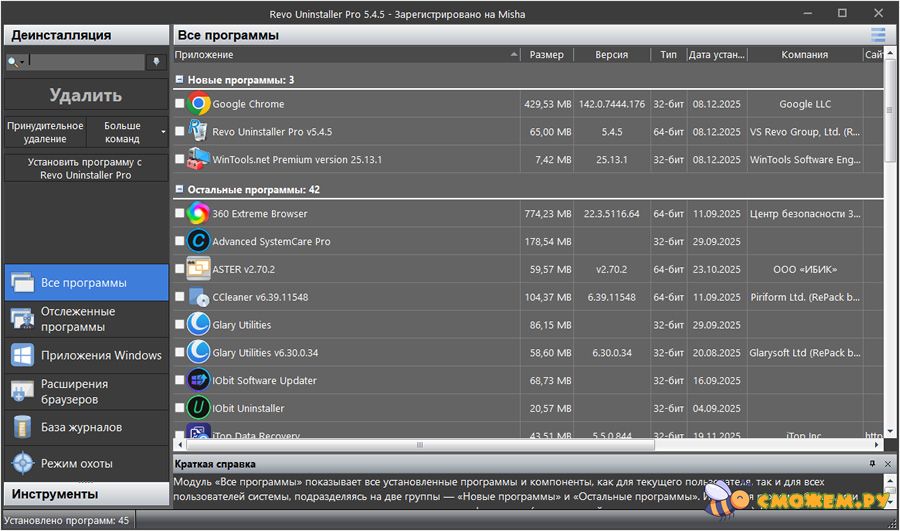900x531 pixels.
Task: Switch to Приложения Windows section
Action: point(85,356)
